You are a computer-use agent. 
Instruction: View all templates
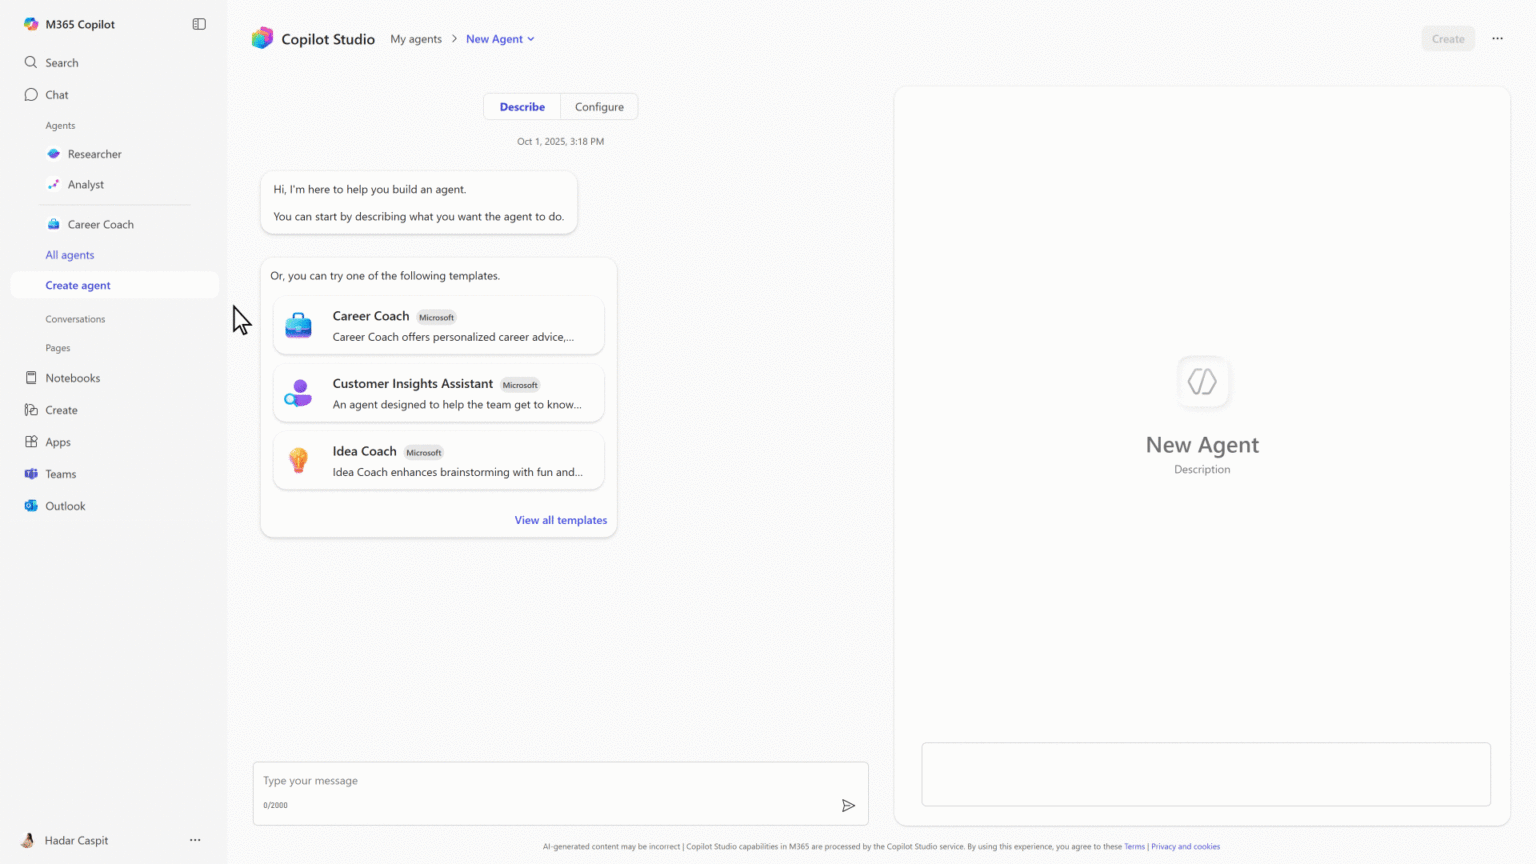click(x=560, y=520)
